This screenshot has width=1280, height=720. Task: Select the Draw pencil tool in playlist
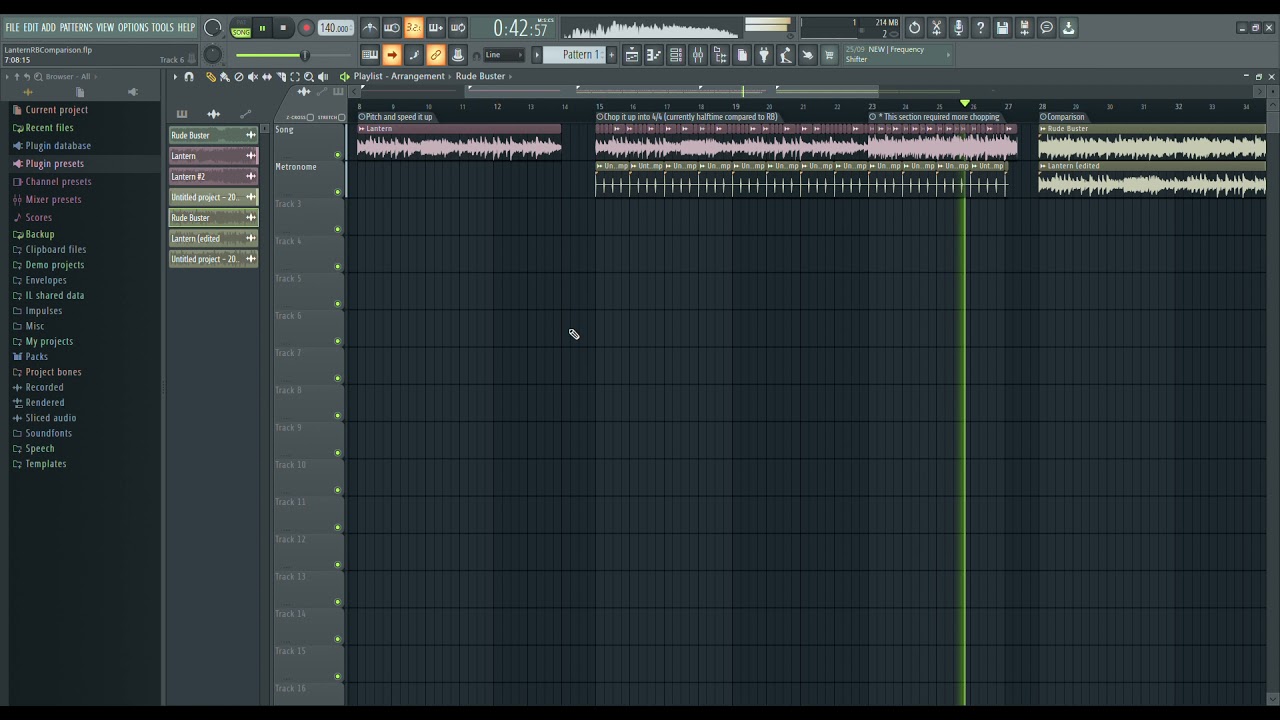click(x=211, y=77)
